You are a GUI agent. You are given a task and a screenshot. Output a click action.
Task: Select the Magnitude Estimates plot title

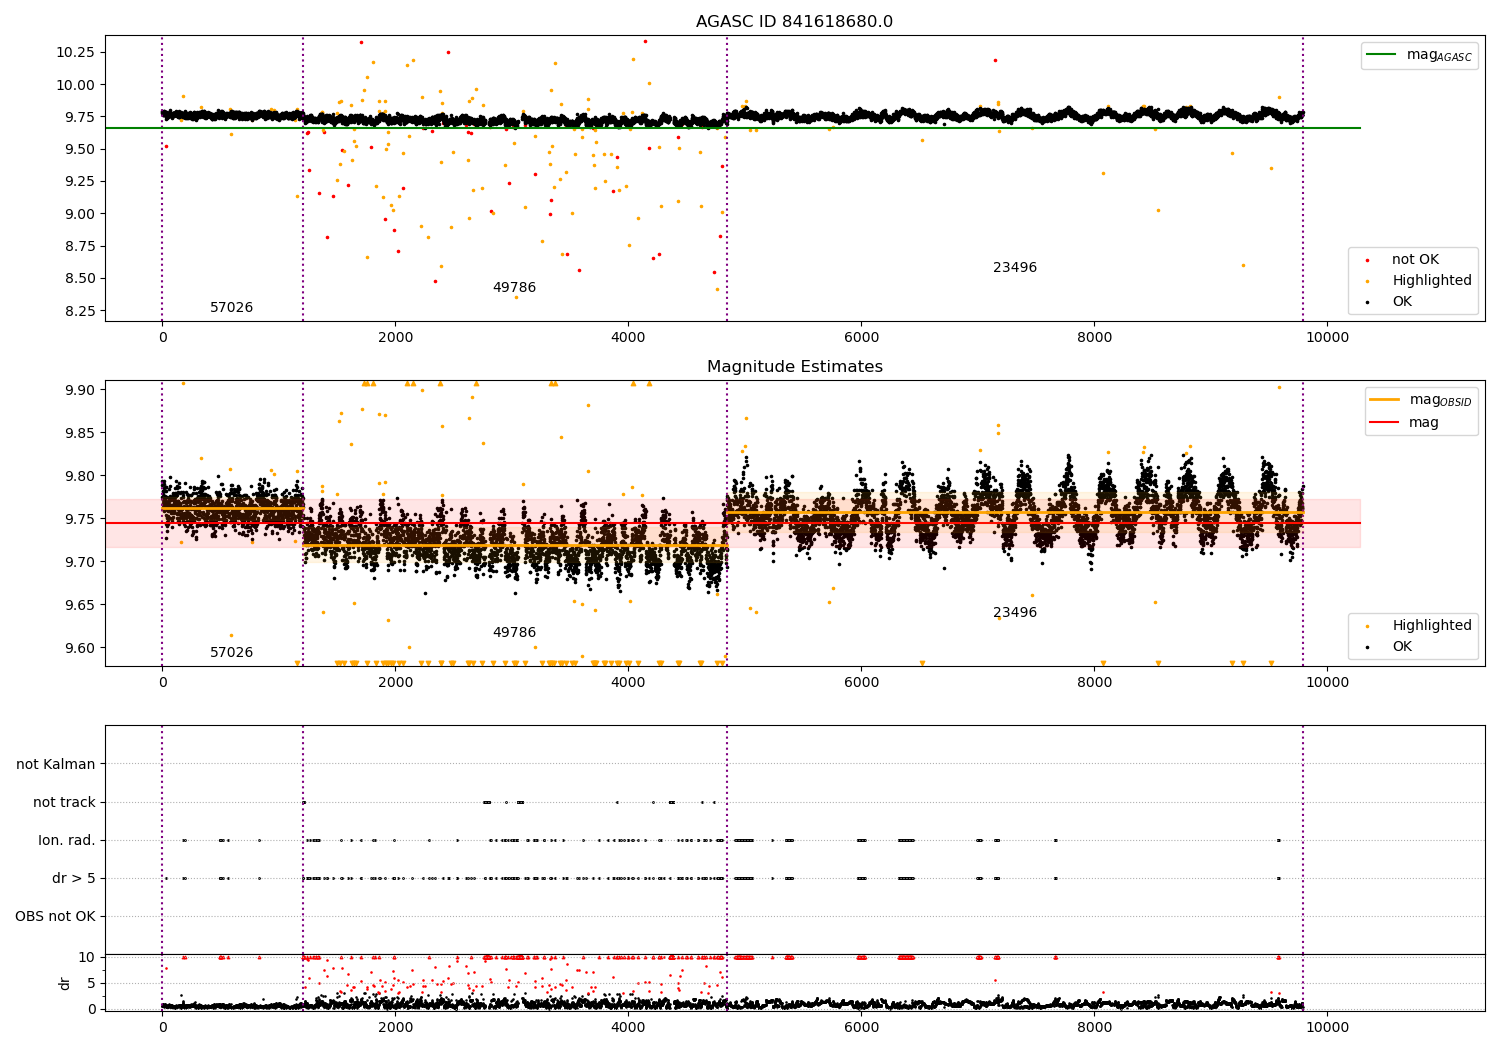pyautogui.click(x=794, y=367)
